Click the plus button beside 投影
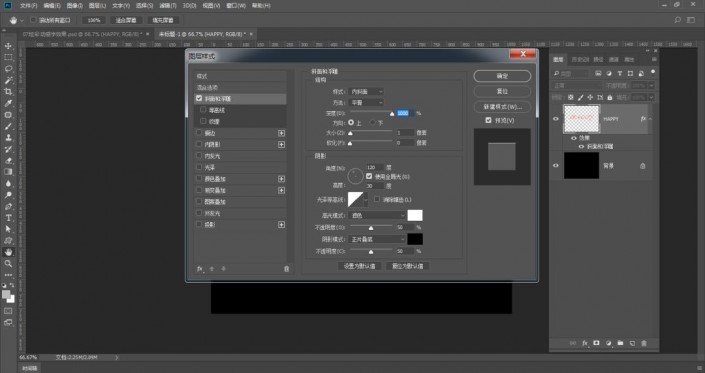The image size is (705, 373). pyautogui.click(x=281, y=224)
